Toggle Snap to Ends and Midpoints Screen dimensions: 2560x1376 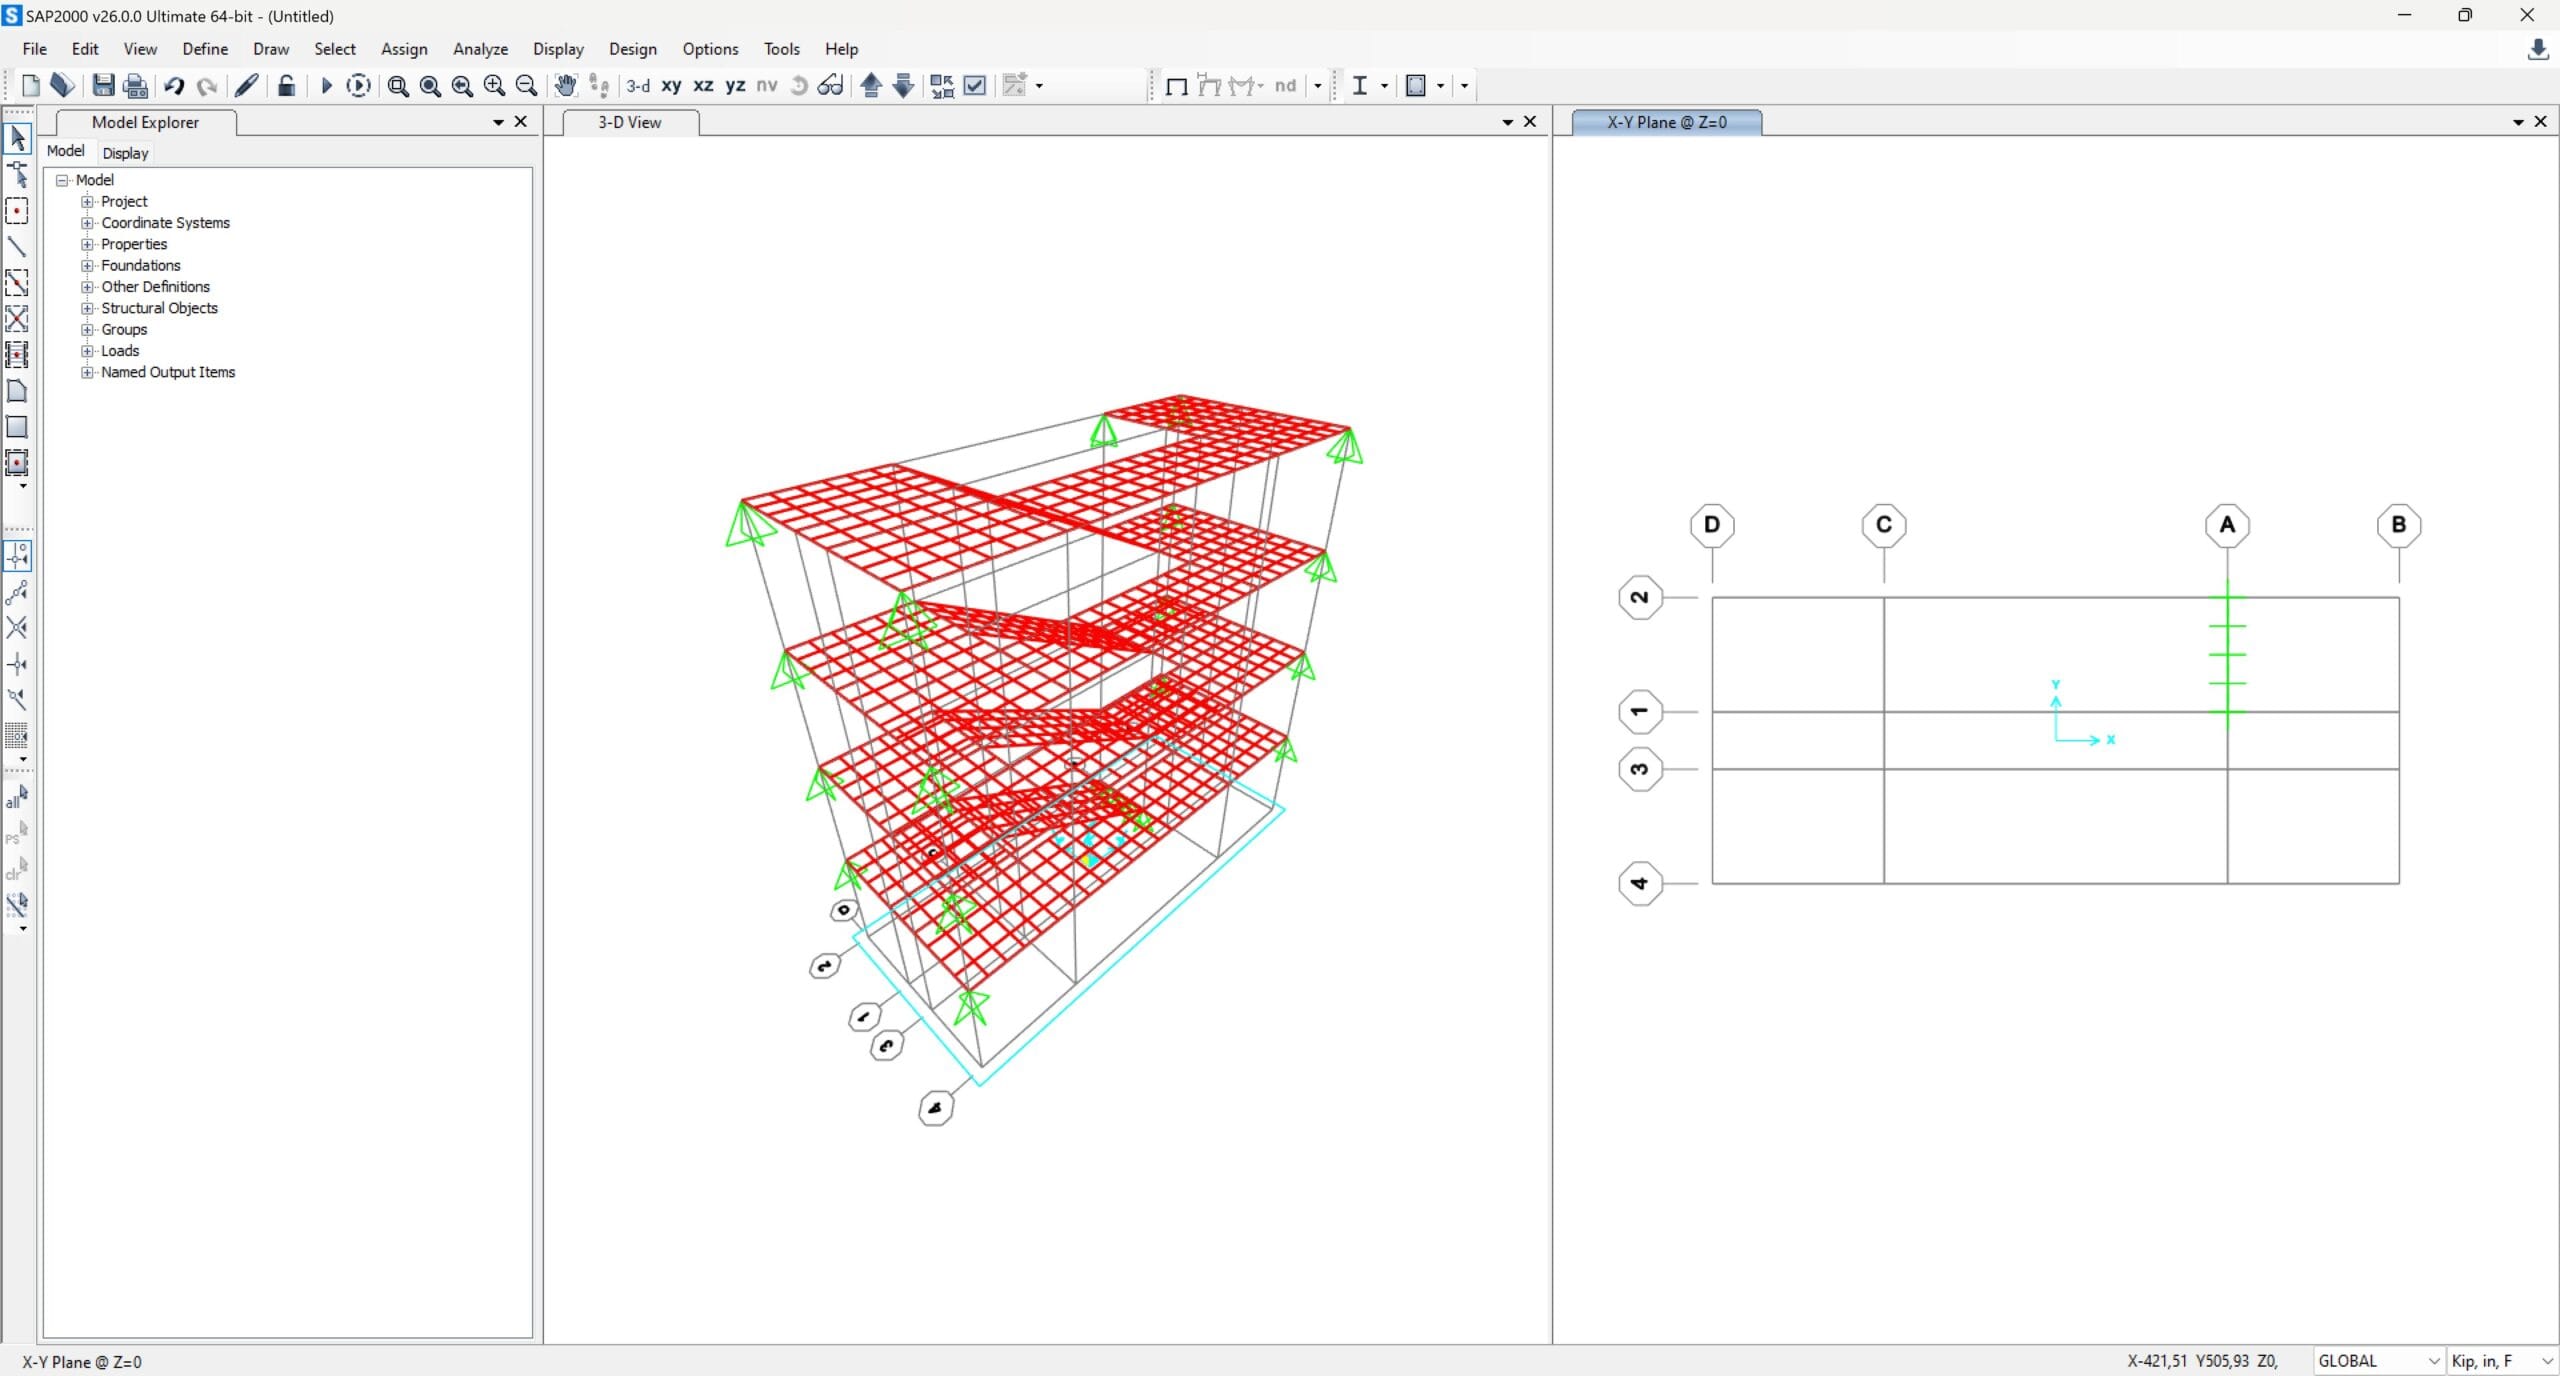click(17, 592)
